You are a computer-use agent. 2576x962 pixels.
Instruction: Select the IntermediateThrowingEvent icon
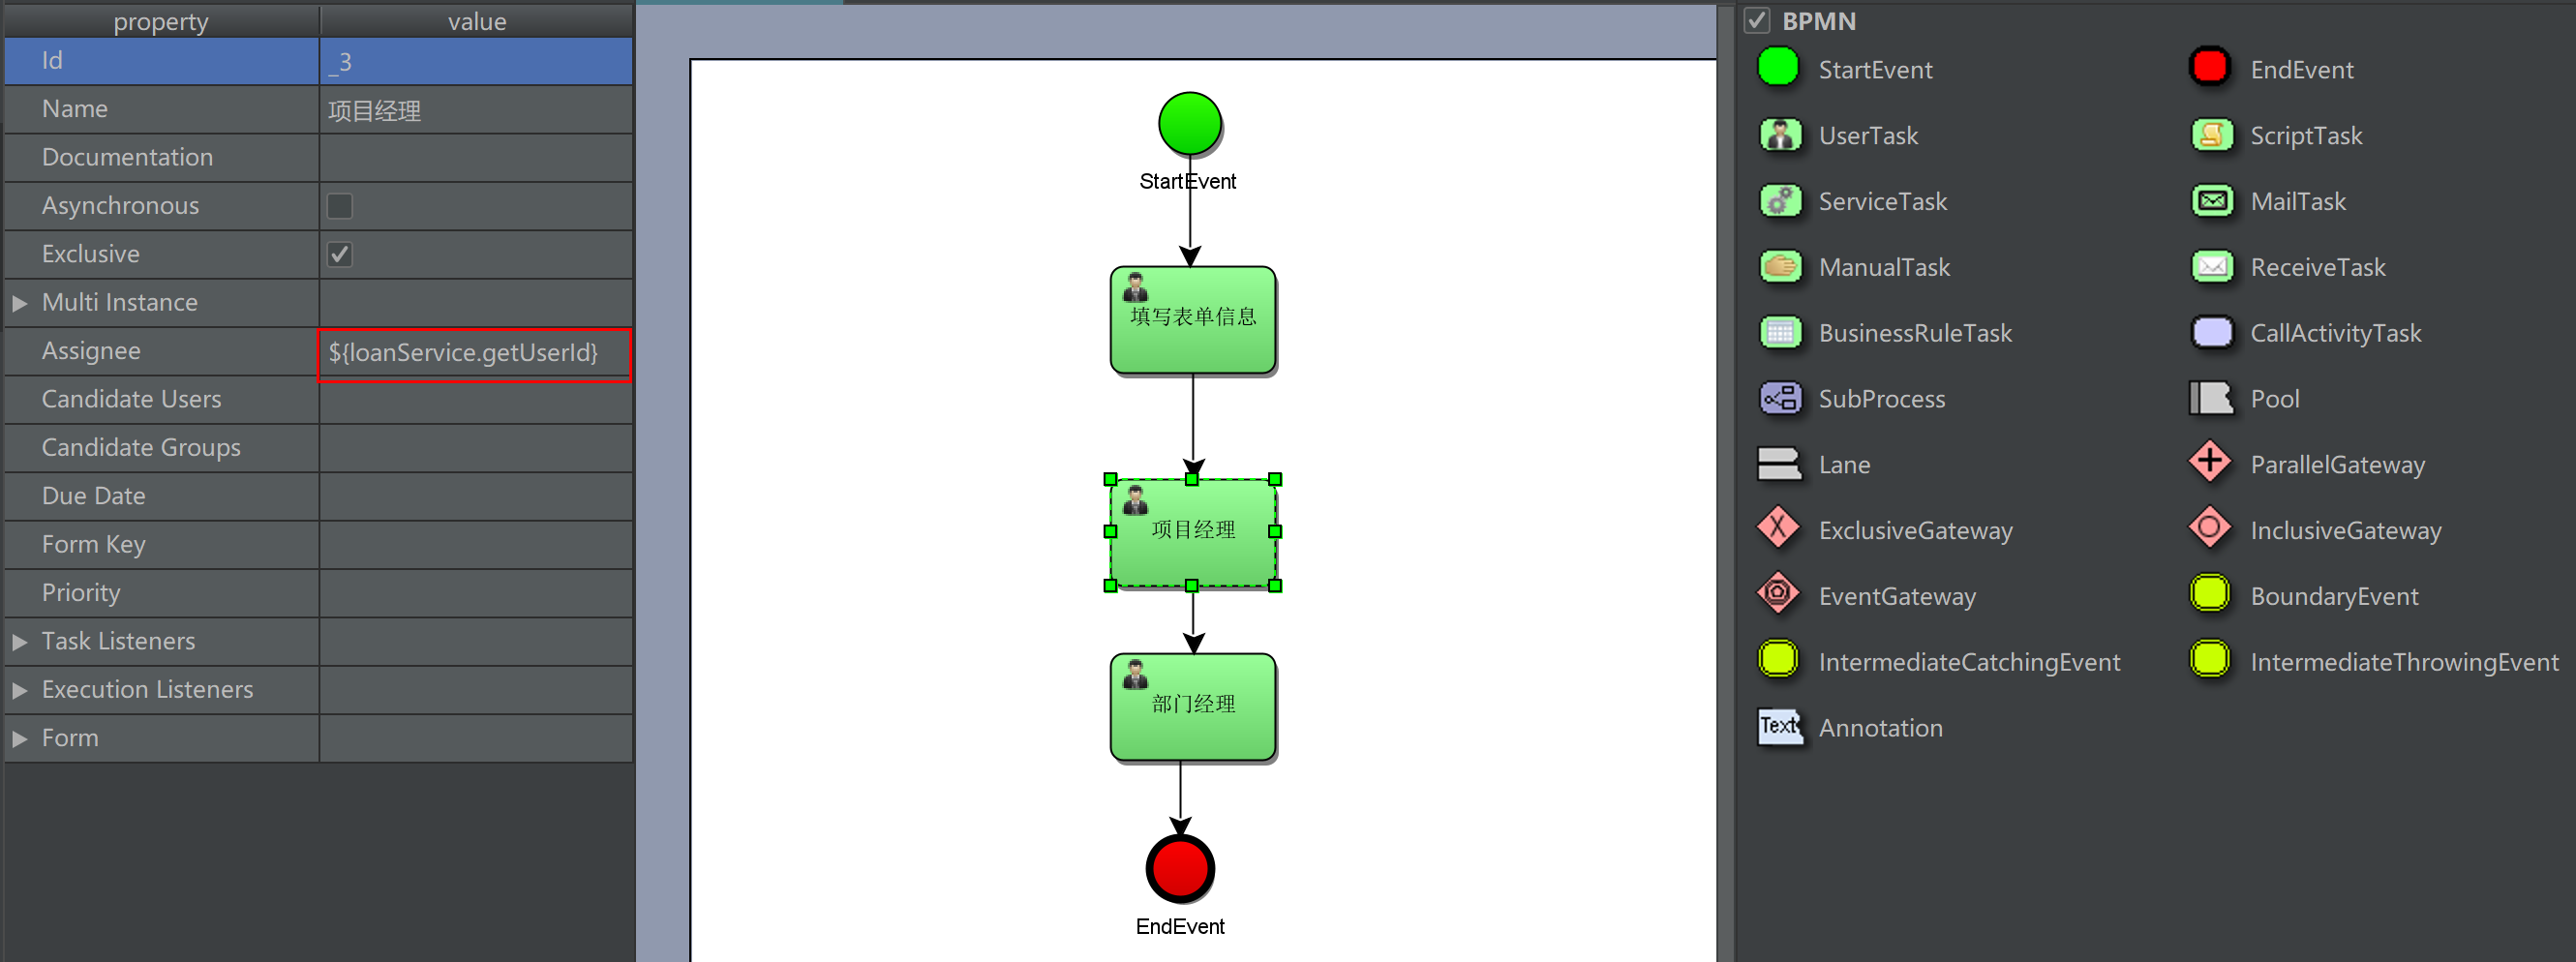click(x=2210, y=660)
